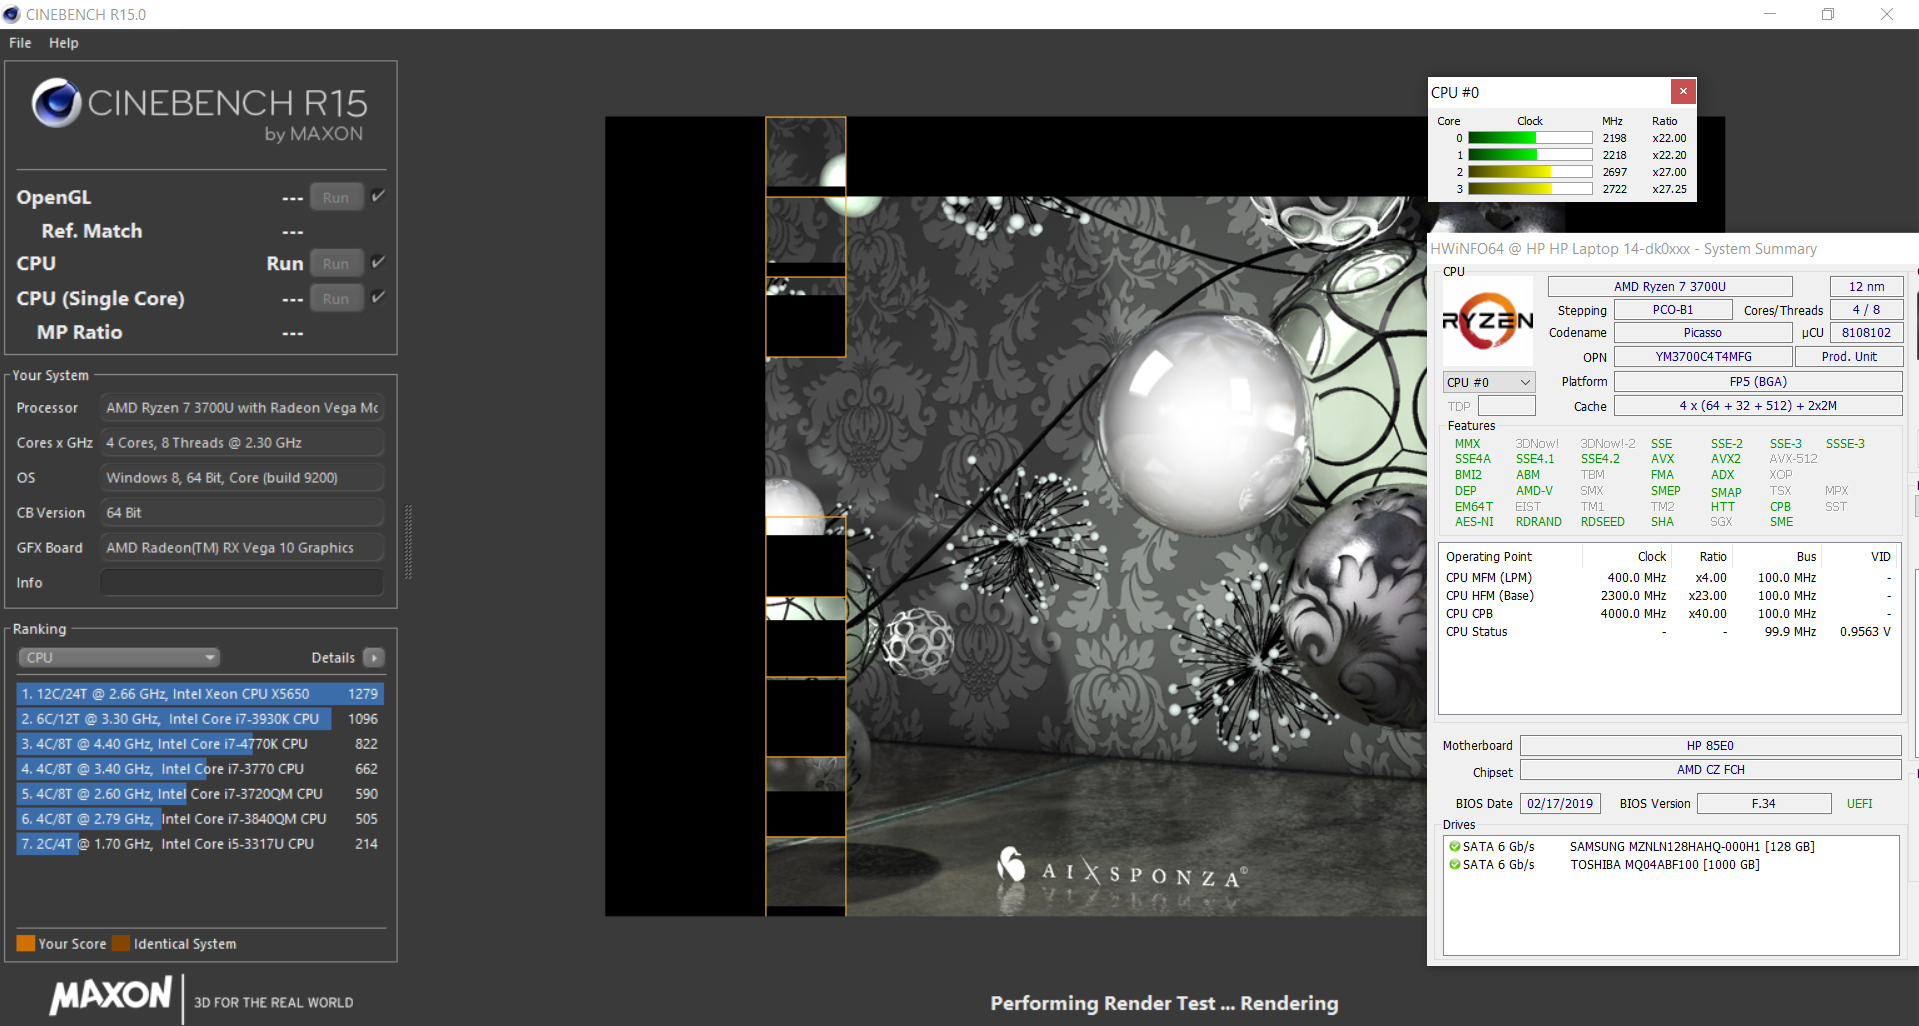Toggle the CPU test checkbox
The width and height of the screenshot is (1919, 1026).
click(x=378, y=263)
